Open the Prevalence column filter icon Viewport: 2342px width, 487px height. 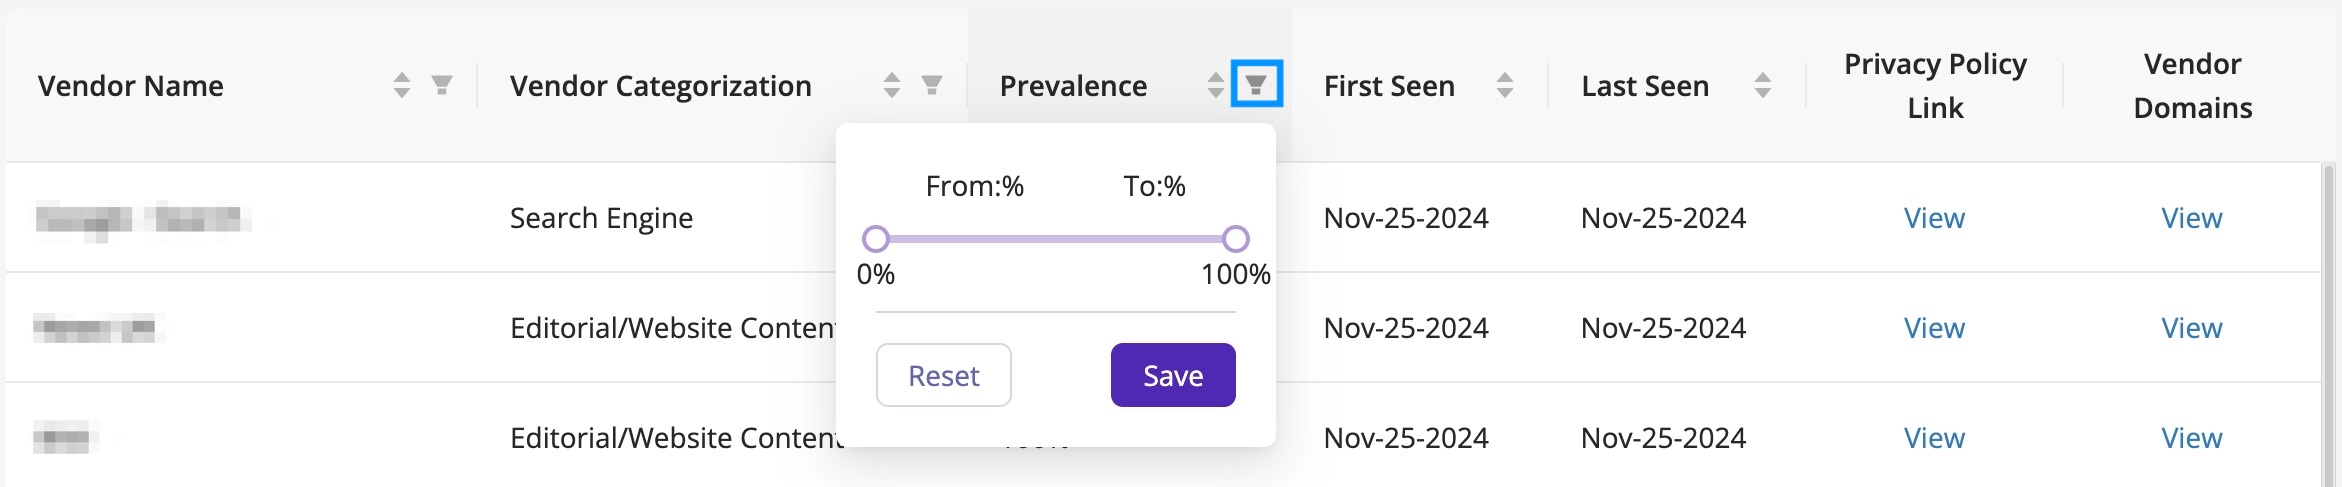pyautogui.click(x=1256, y=85)
